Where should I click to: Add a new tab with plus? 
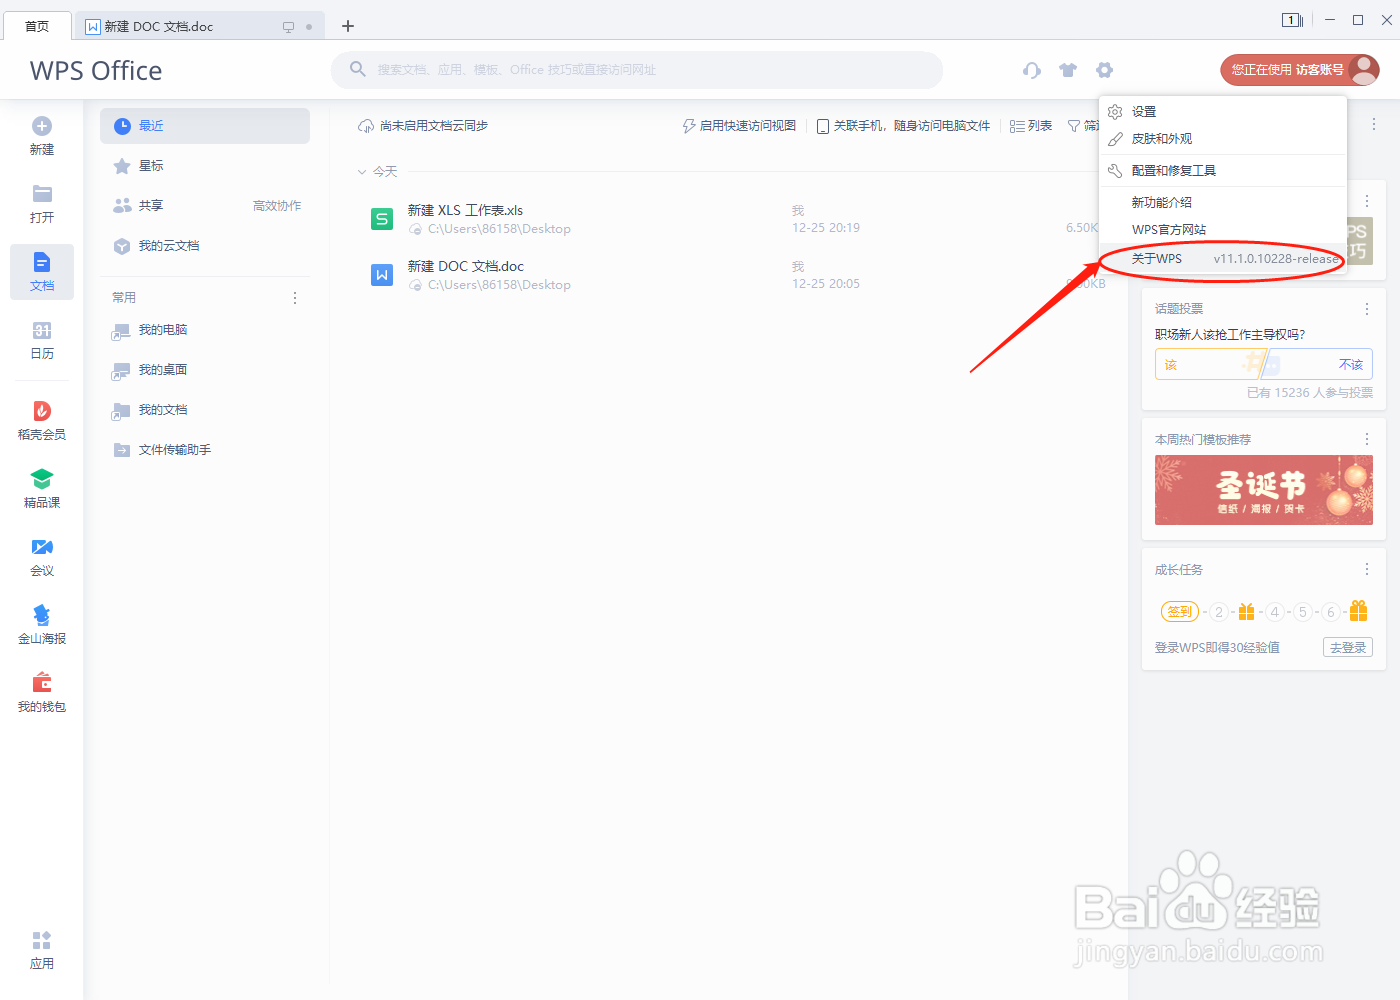click(348, 26)
